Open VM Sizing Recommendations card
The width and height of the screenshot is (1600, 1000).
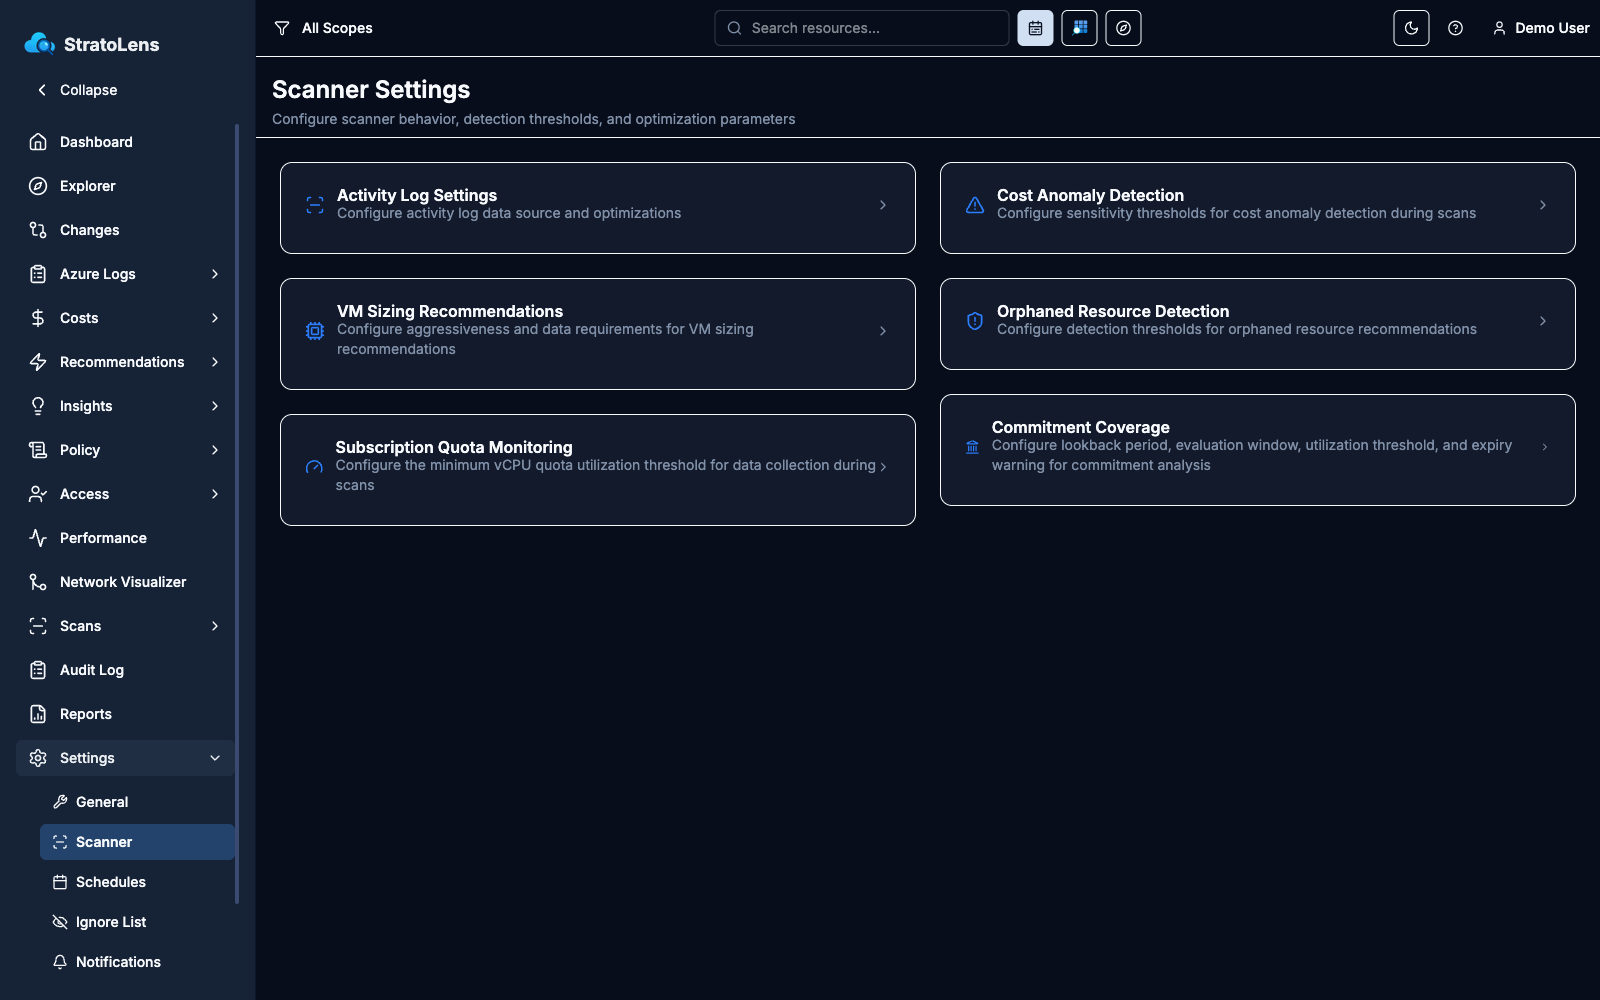(598, 334)
